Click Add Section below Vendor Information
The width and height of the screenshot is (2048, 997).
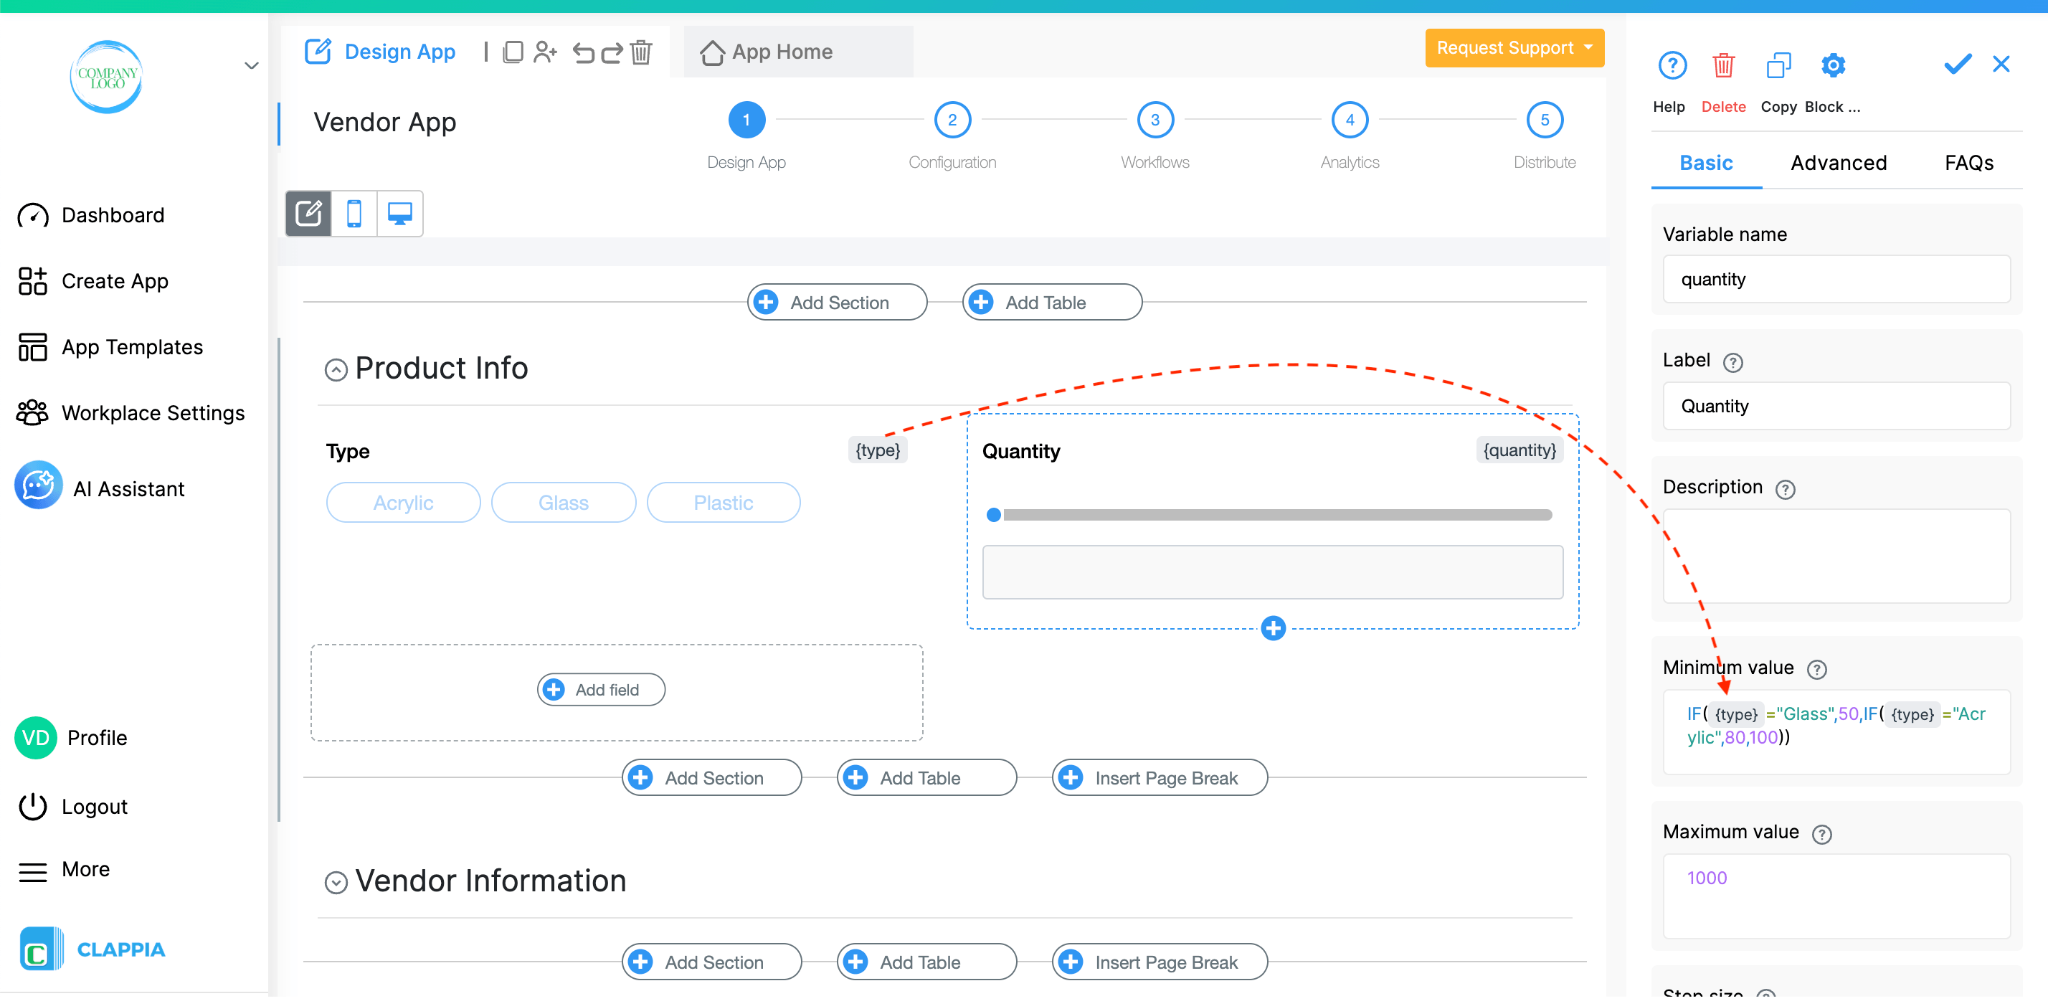click(712, 962)
